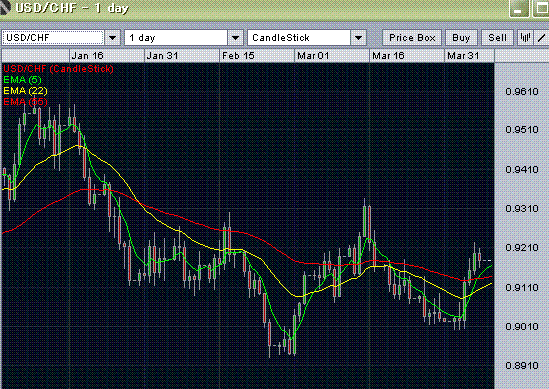Minimize the USD/CHF chart window
The height and width of the screenshot is (389, 549).
coord(519,8)
